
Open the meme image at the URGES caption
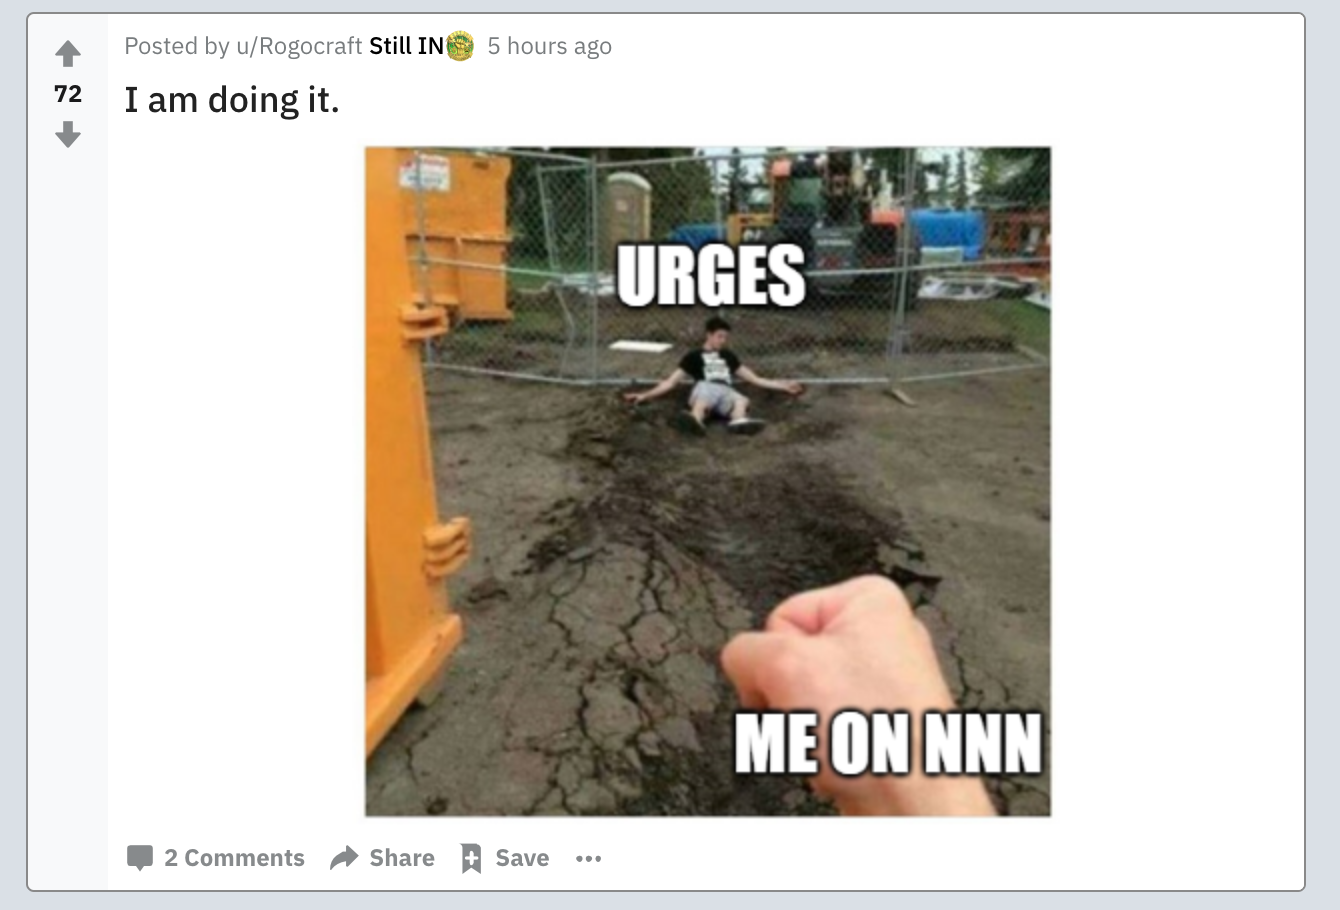[x=711, y=274]
